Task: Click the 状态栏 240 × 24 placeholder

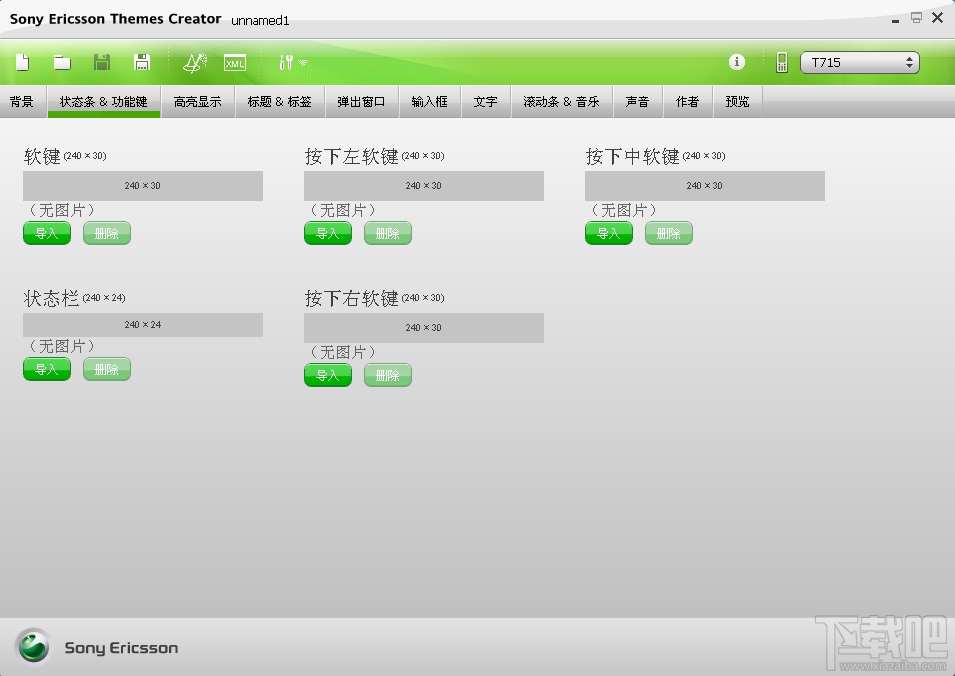Action: click(x=143, y=325)
